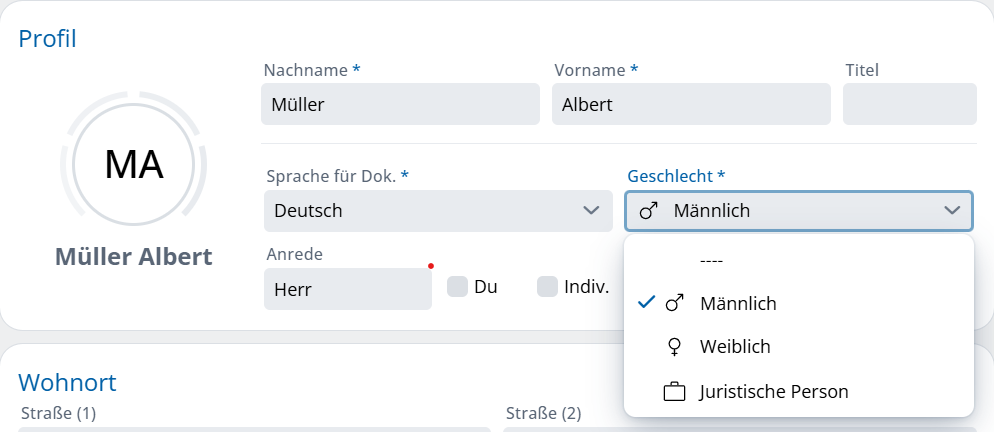
Task: Click the MA initials avatar circle
Action: 134,165
